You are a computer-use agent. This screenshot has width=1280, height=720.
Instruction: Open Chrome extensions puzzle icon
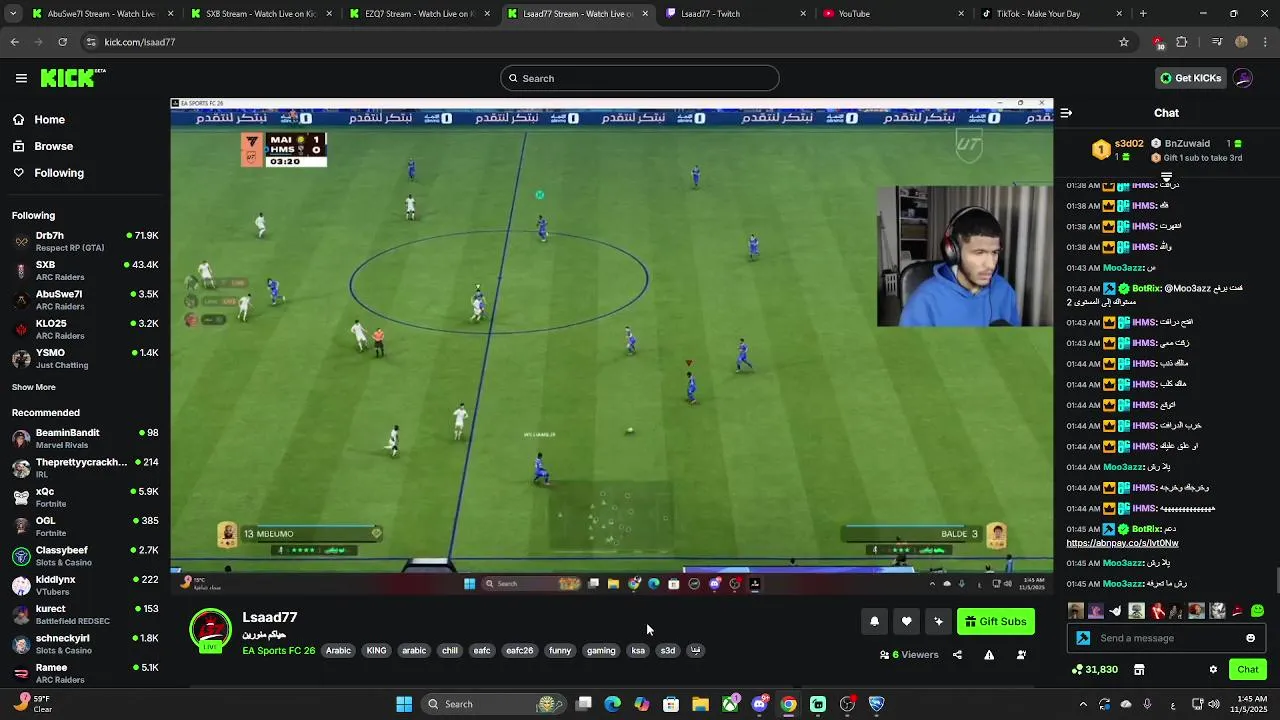(1182, 42)
